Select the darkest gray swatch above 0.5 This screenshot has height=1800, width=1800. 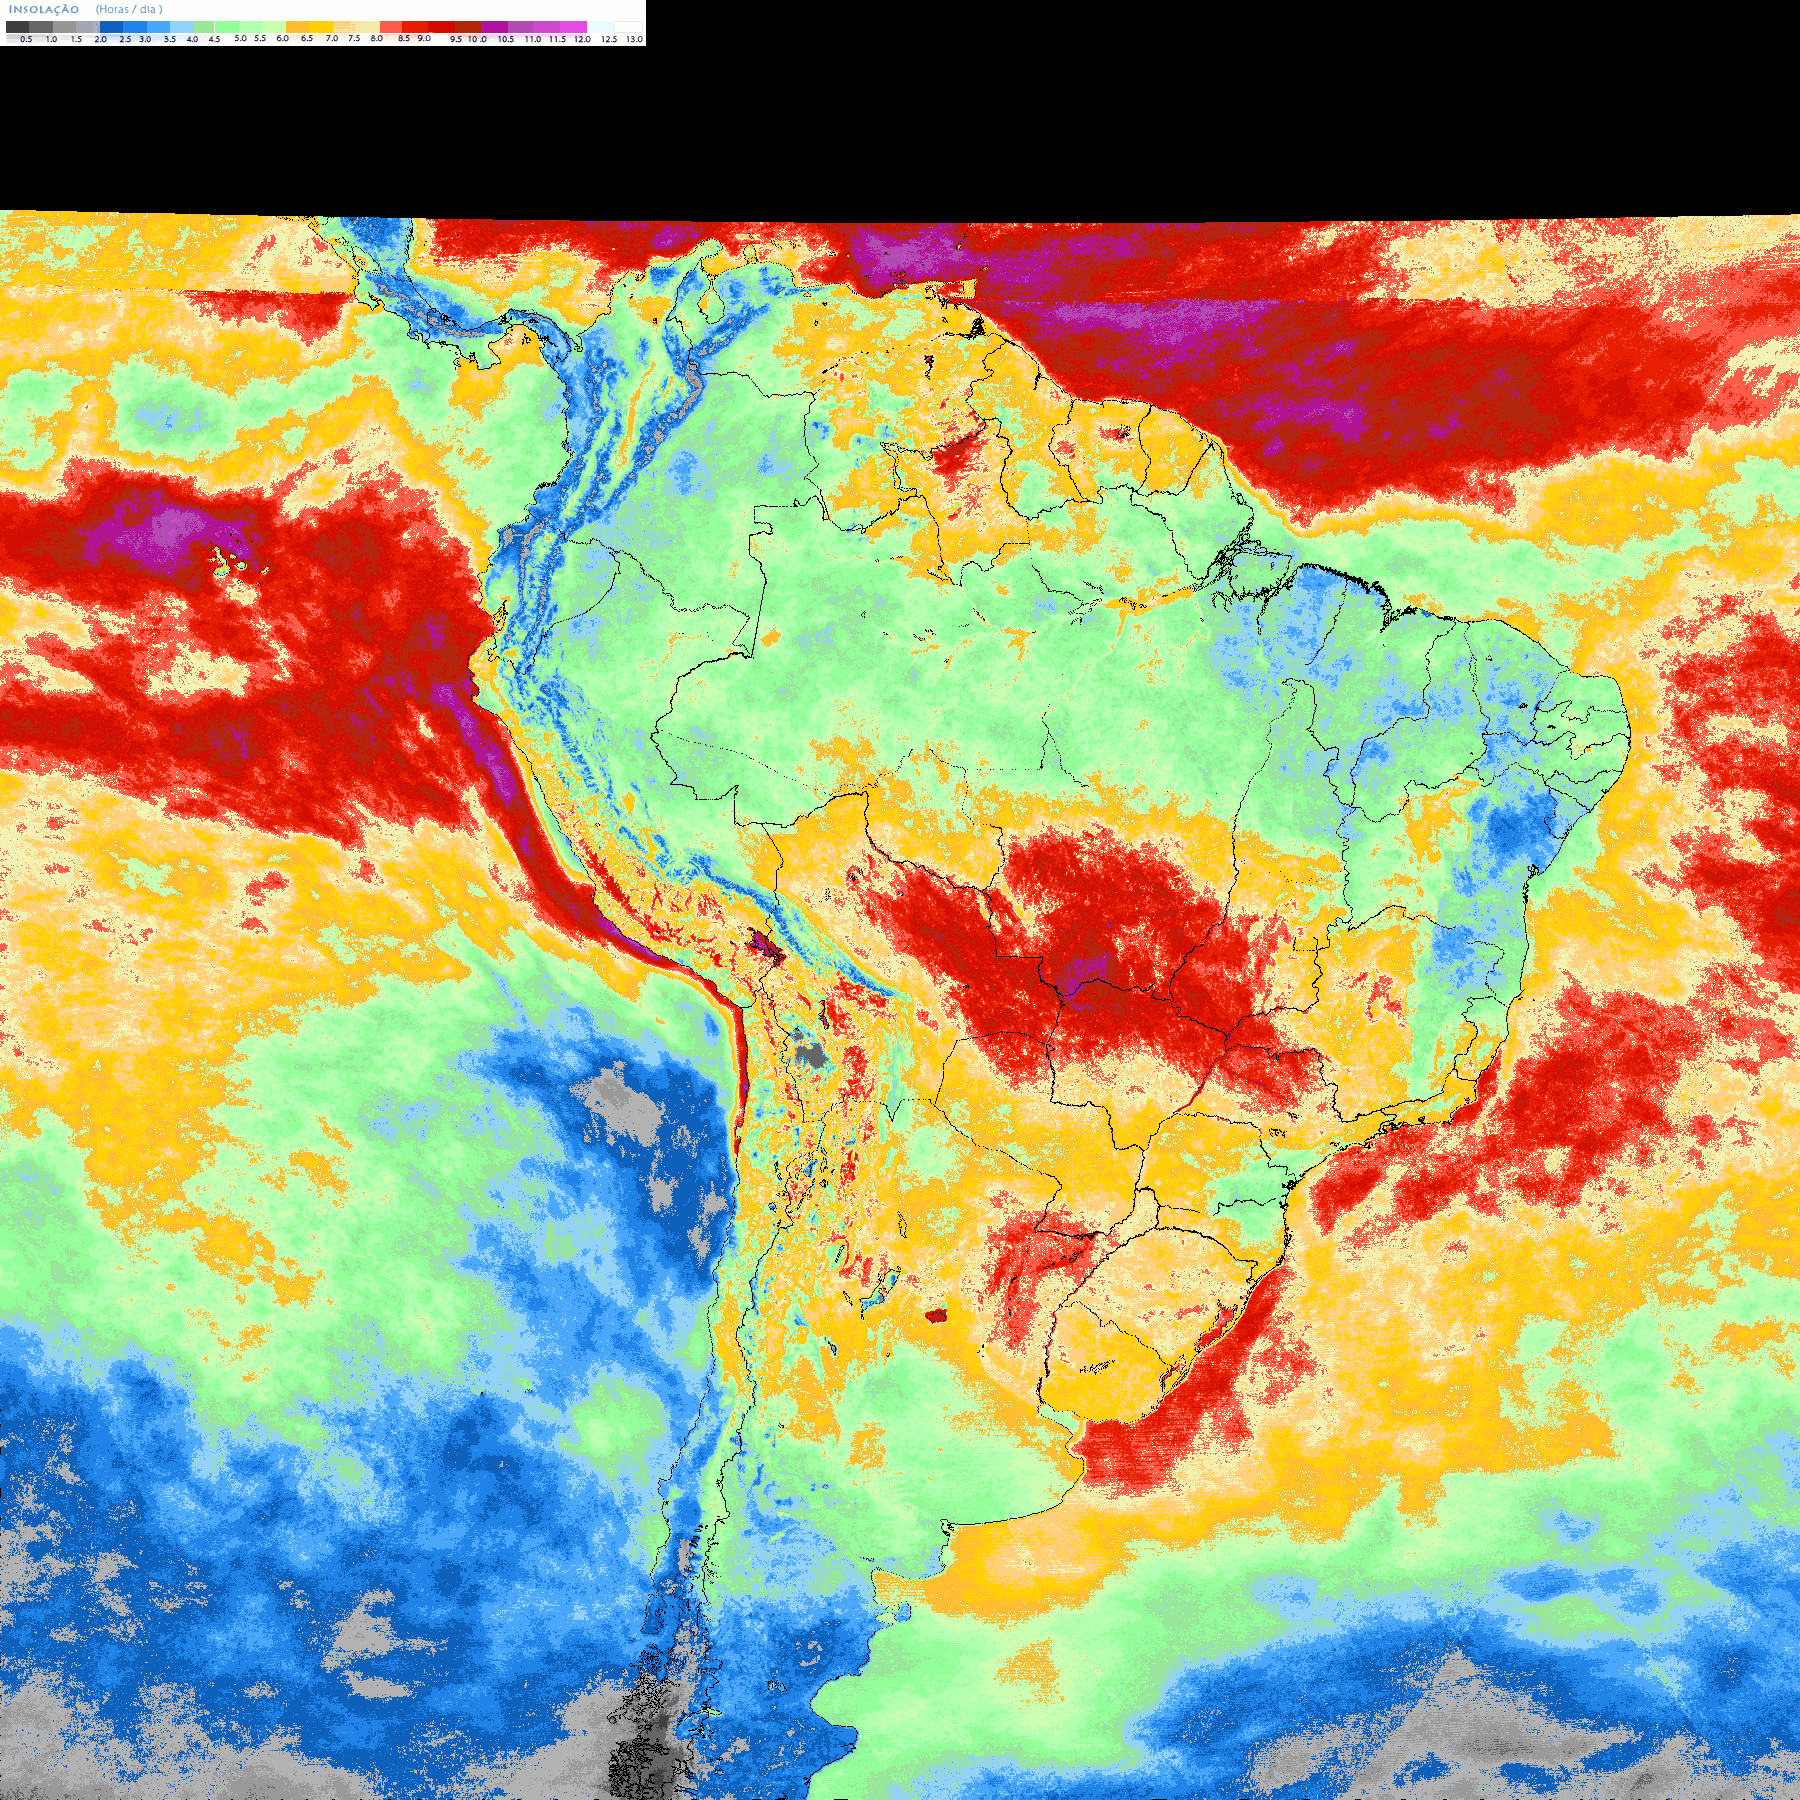(17, 27)
